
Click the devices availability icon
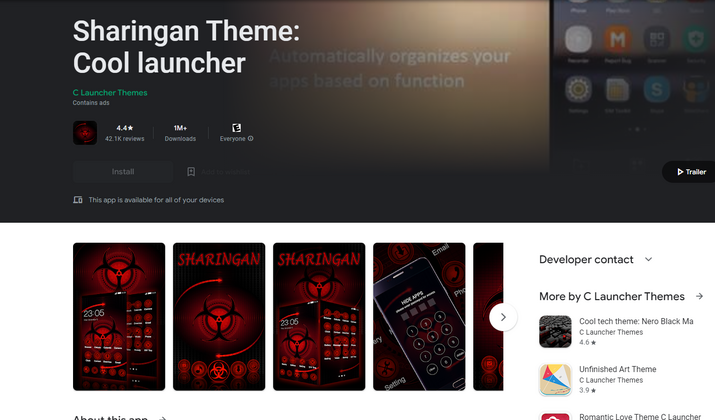click(x=78, y=200)
